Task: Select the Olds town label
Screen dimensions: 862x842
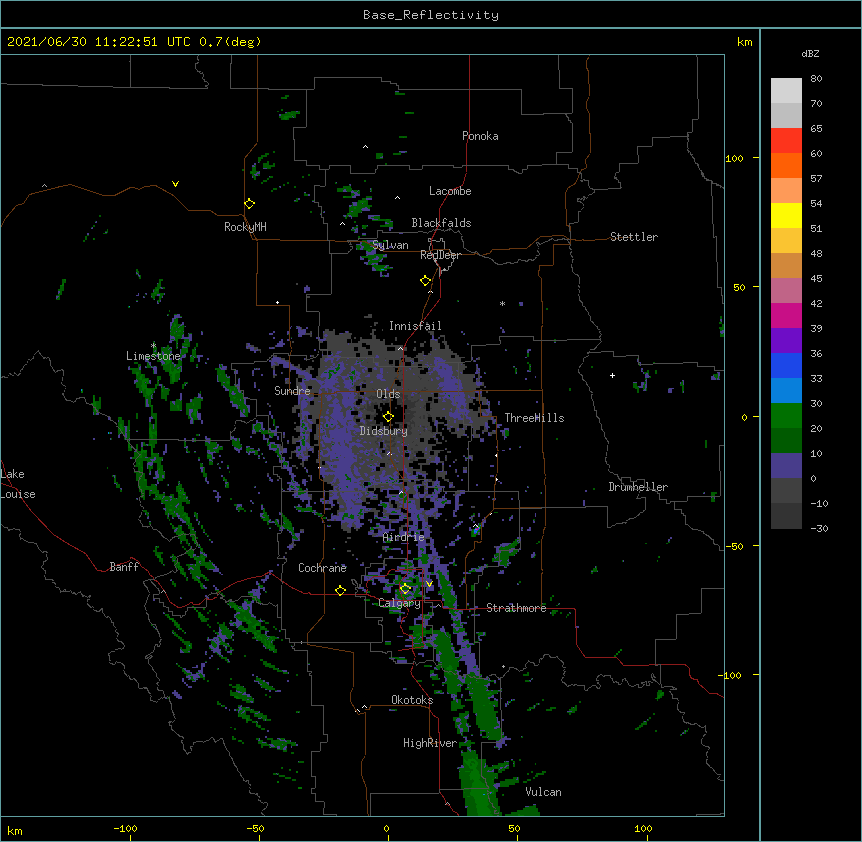Action: point(388,394)
